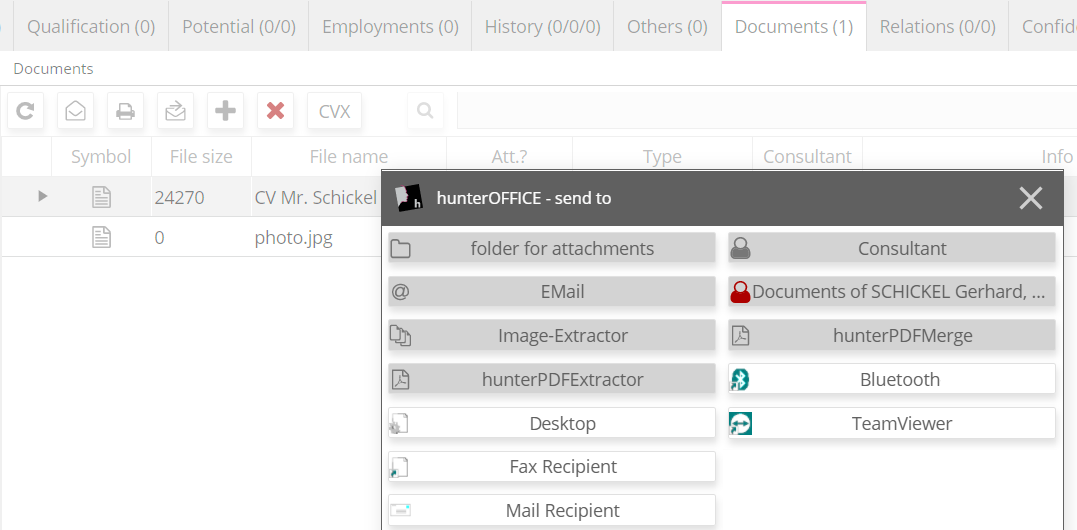Switch to the Potential (0/0) tab
1077x530 pixels.
[239, 27]
